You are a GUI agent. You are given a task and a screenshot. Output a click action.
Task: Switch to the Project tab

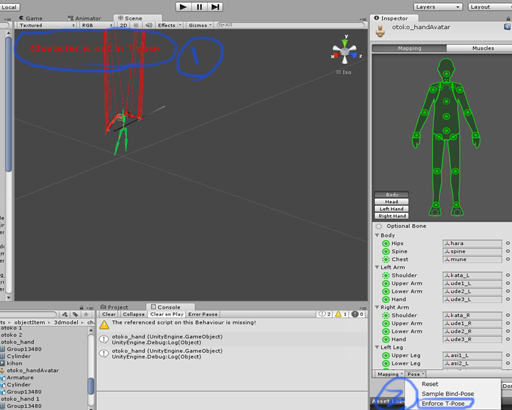point(114,307)
